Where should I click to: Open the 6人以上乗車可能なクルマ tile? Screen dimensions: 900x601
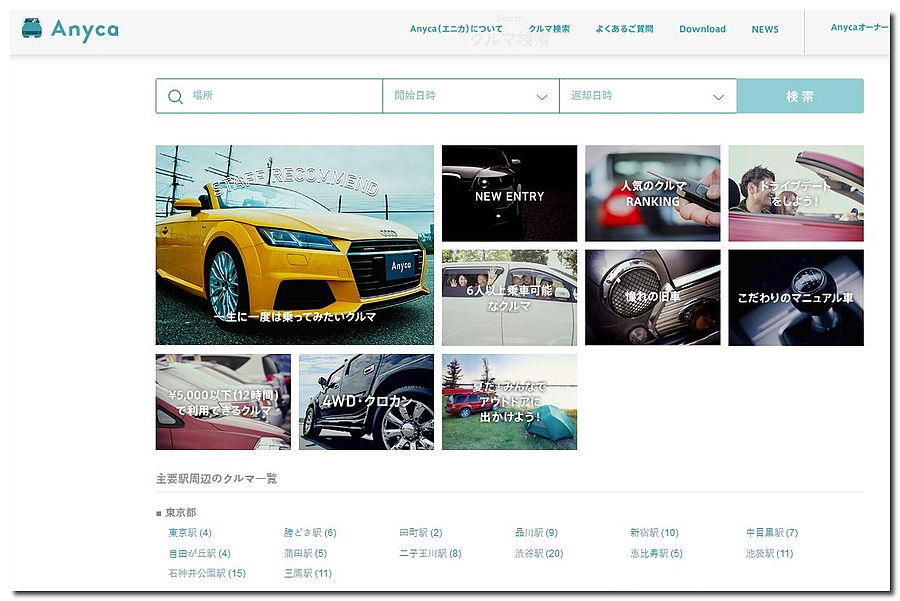509,297
